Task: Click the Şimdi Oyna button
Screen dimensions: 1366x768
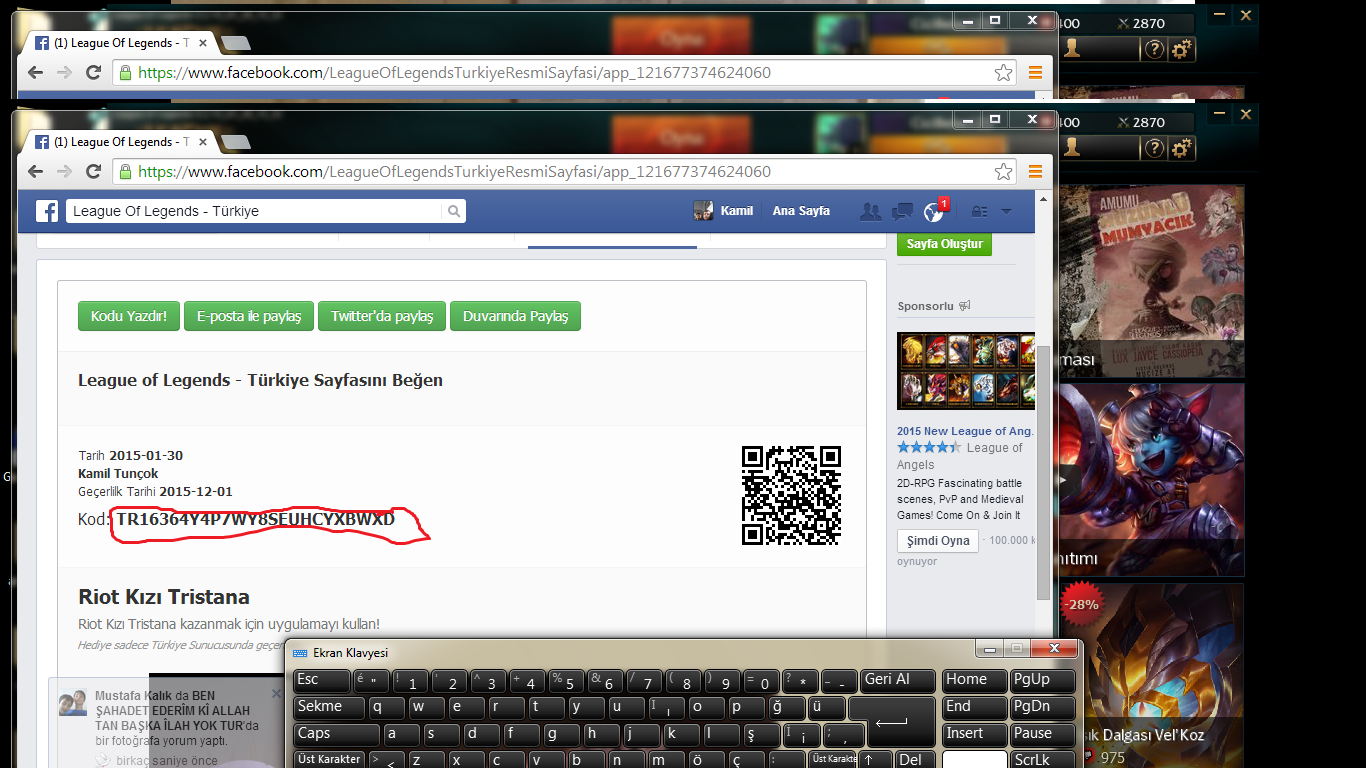Action: (938, 541)
